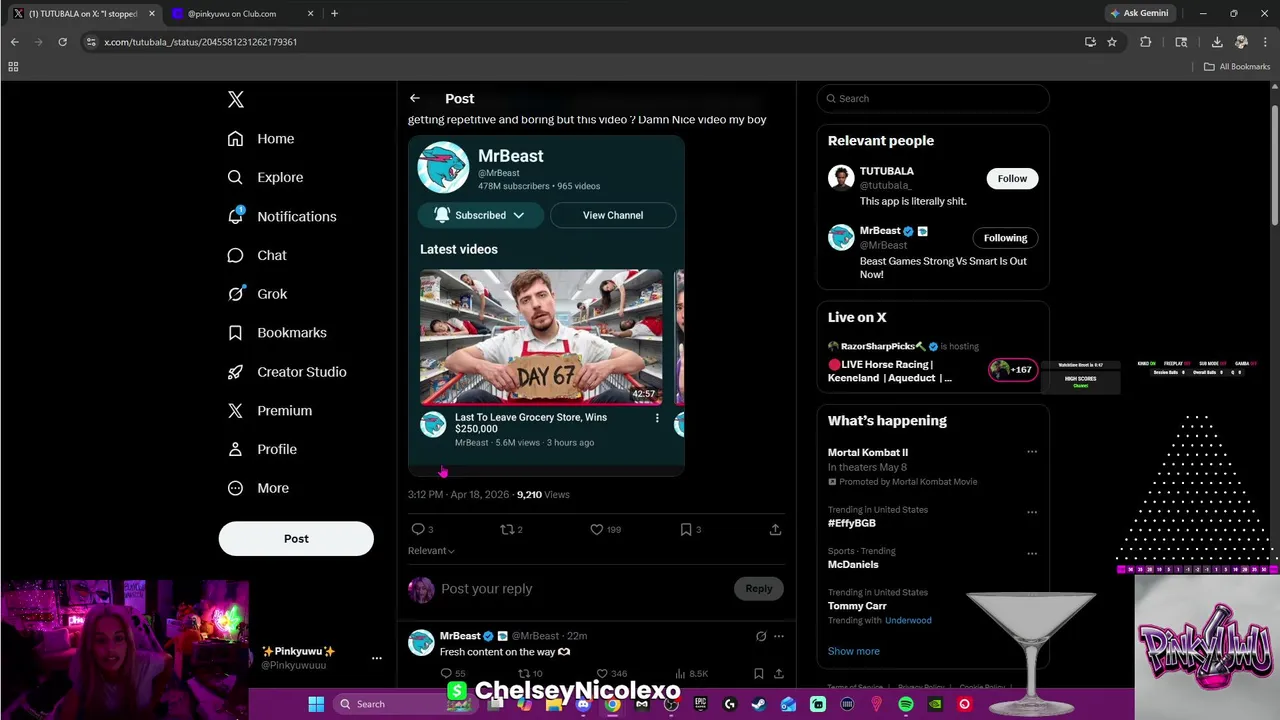Image resolution: width=1280 pixels, height=720 pixels.
Task: Click the reply bubble icon with 3 replies
Action: coord(418,529)
